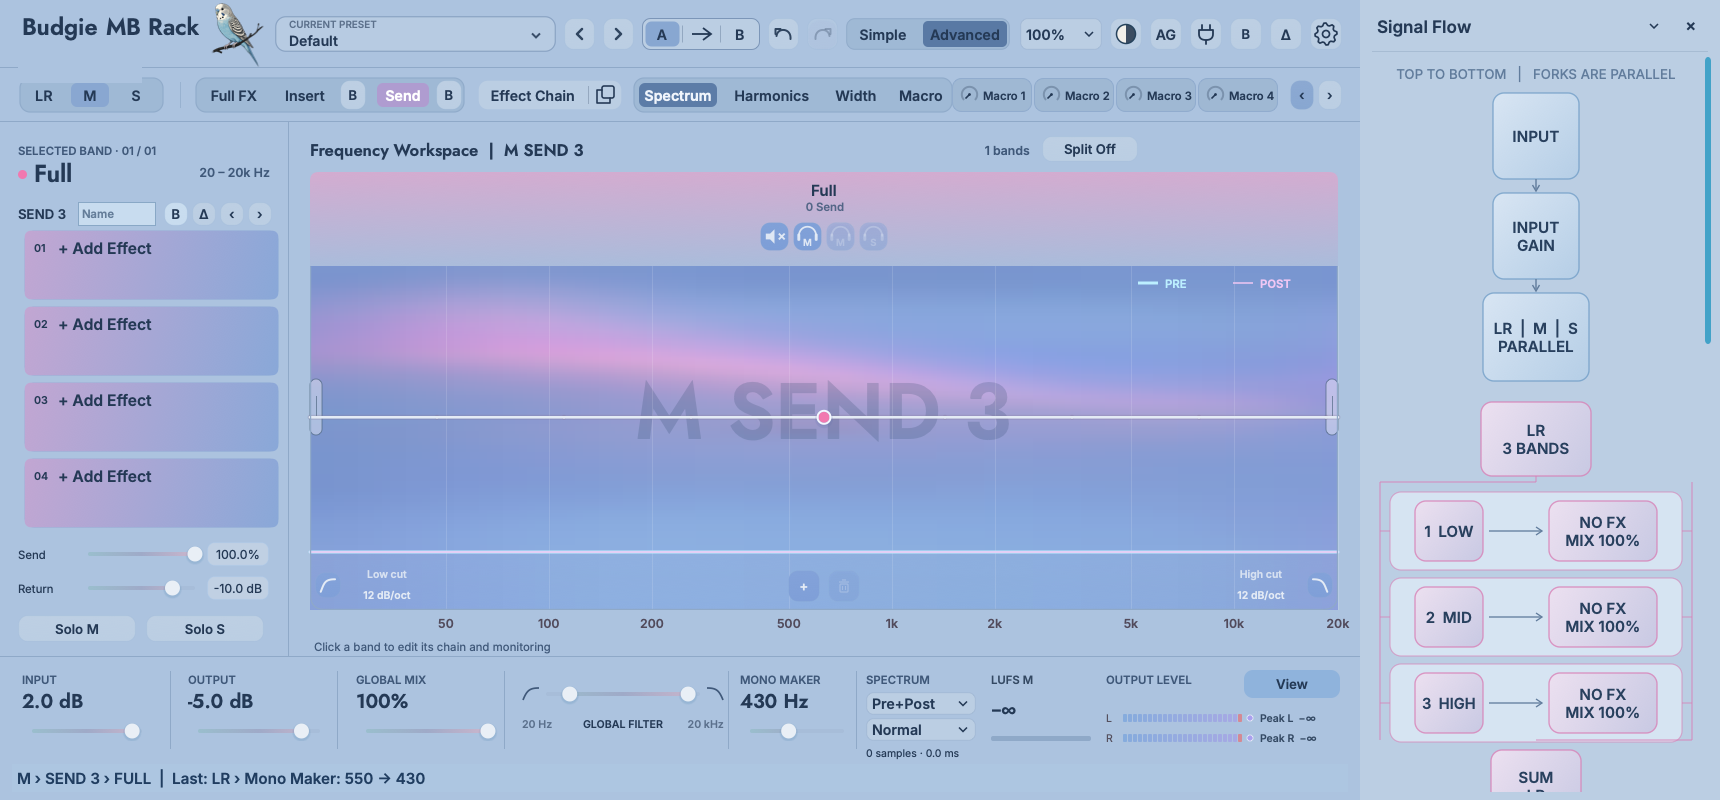Enable Solo M
This screenshot has width=1720, height=800.
pos(77,629)
